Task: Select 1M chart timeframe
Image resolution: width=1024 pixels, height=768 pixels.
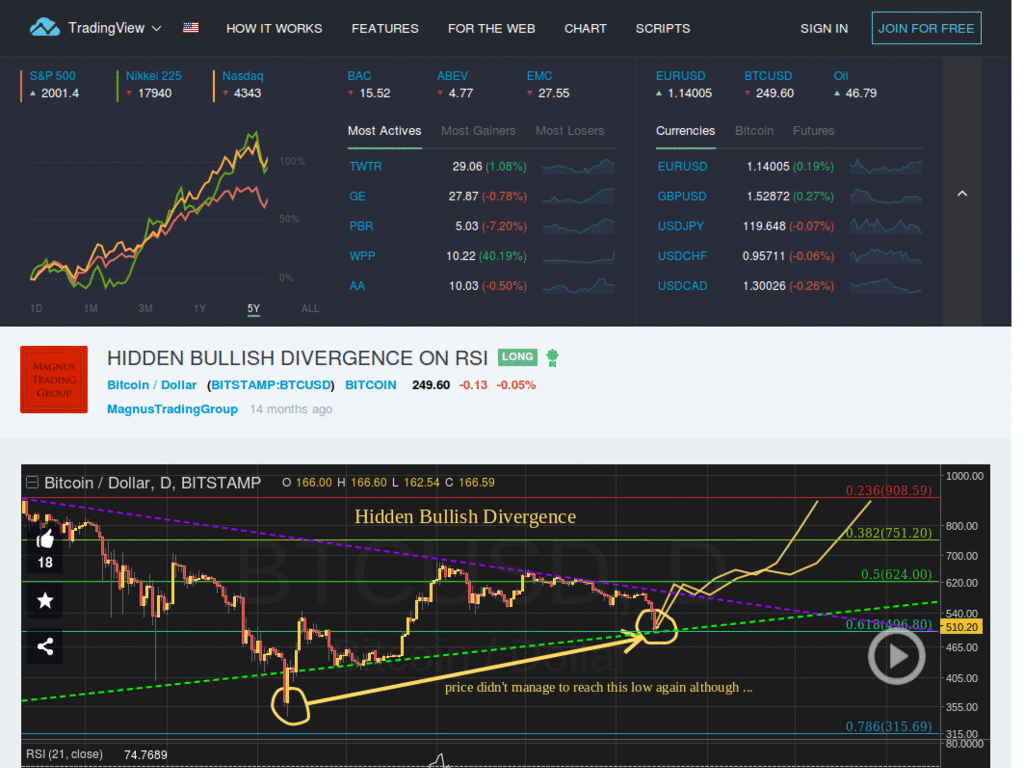Action: pos(91,308)
